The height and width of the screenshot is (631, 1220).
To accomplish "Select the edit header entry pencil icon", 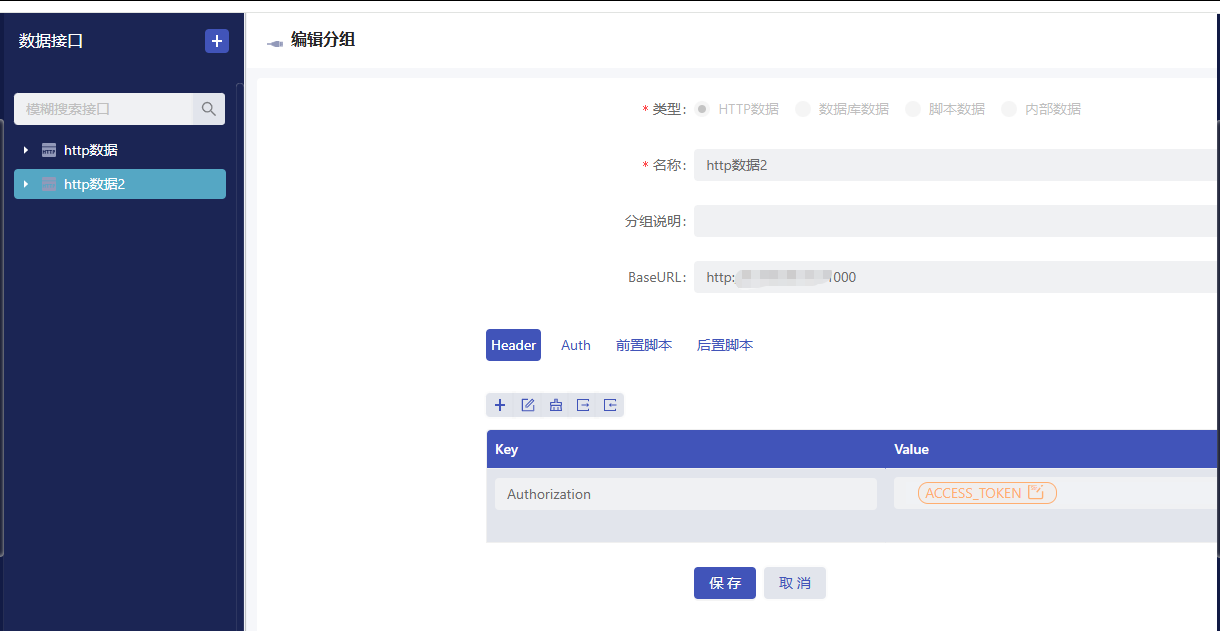I will 528,405.
